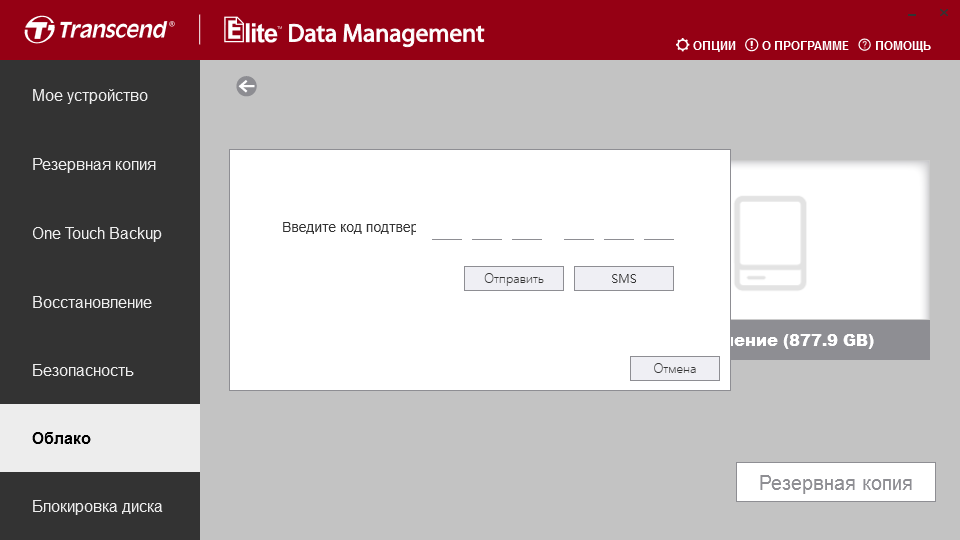Focus second verification code digit field
The width and height of the screenshot is (960, 540).
(x=487, y=230)
